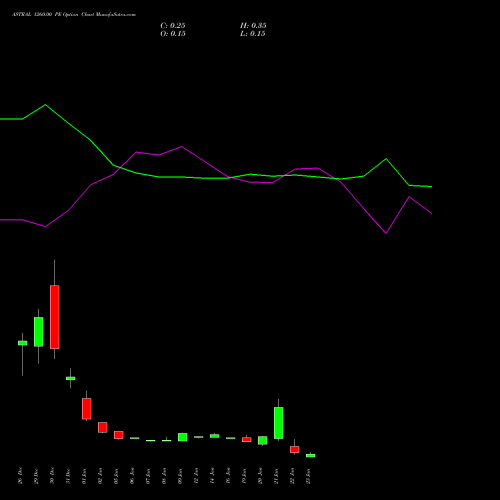
Task: Click the purple indicator line's peak near 09 Jan
Action: pyautogui.click(x=181, y=146)
